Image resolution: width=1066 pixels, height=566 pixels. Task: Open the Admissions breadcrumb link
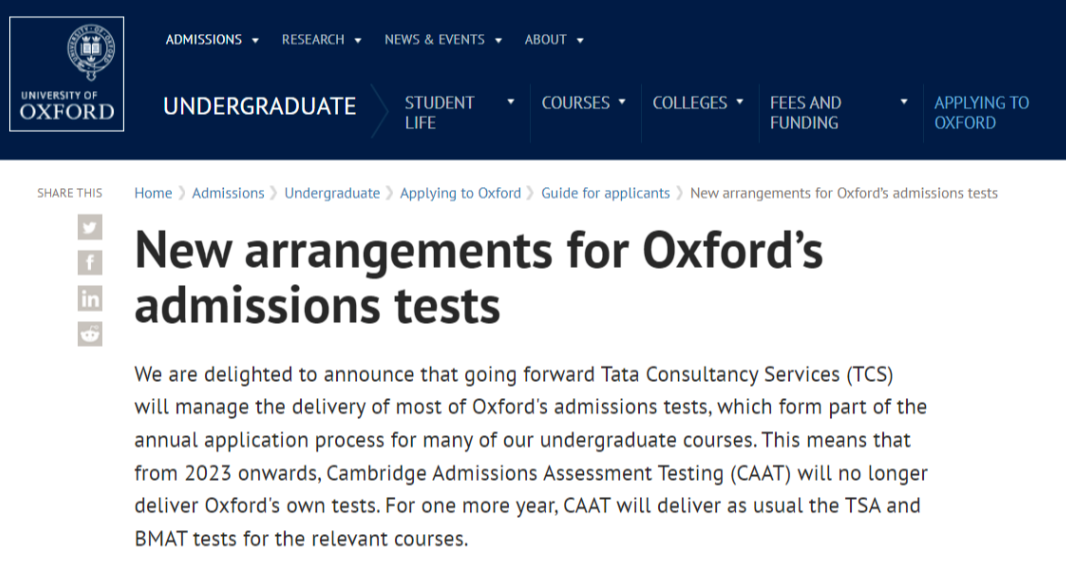tap(228, 193)
